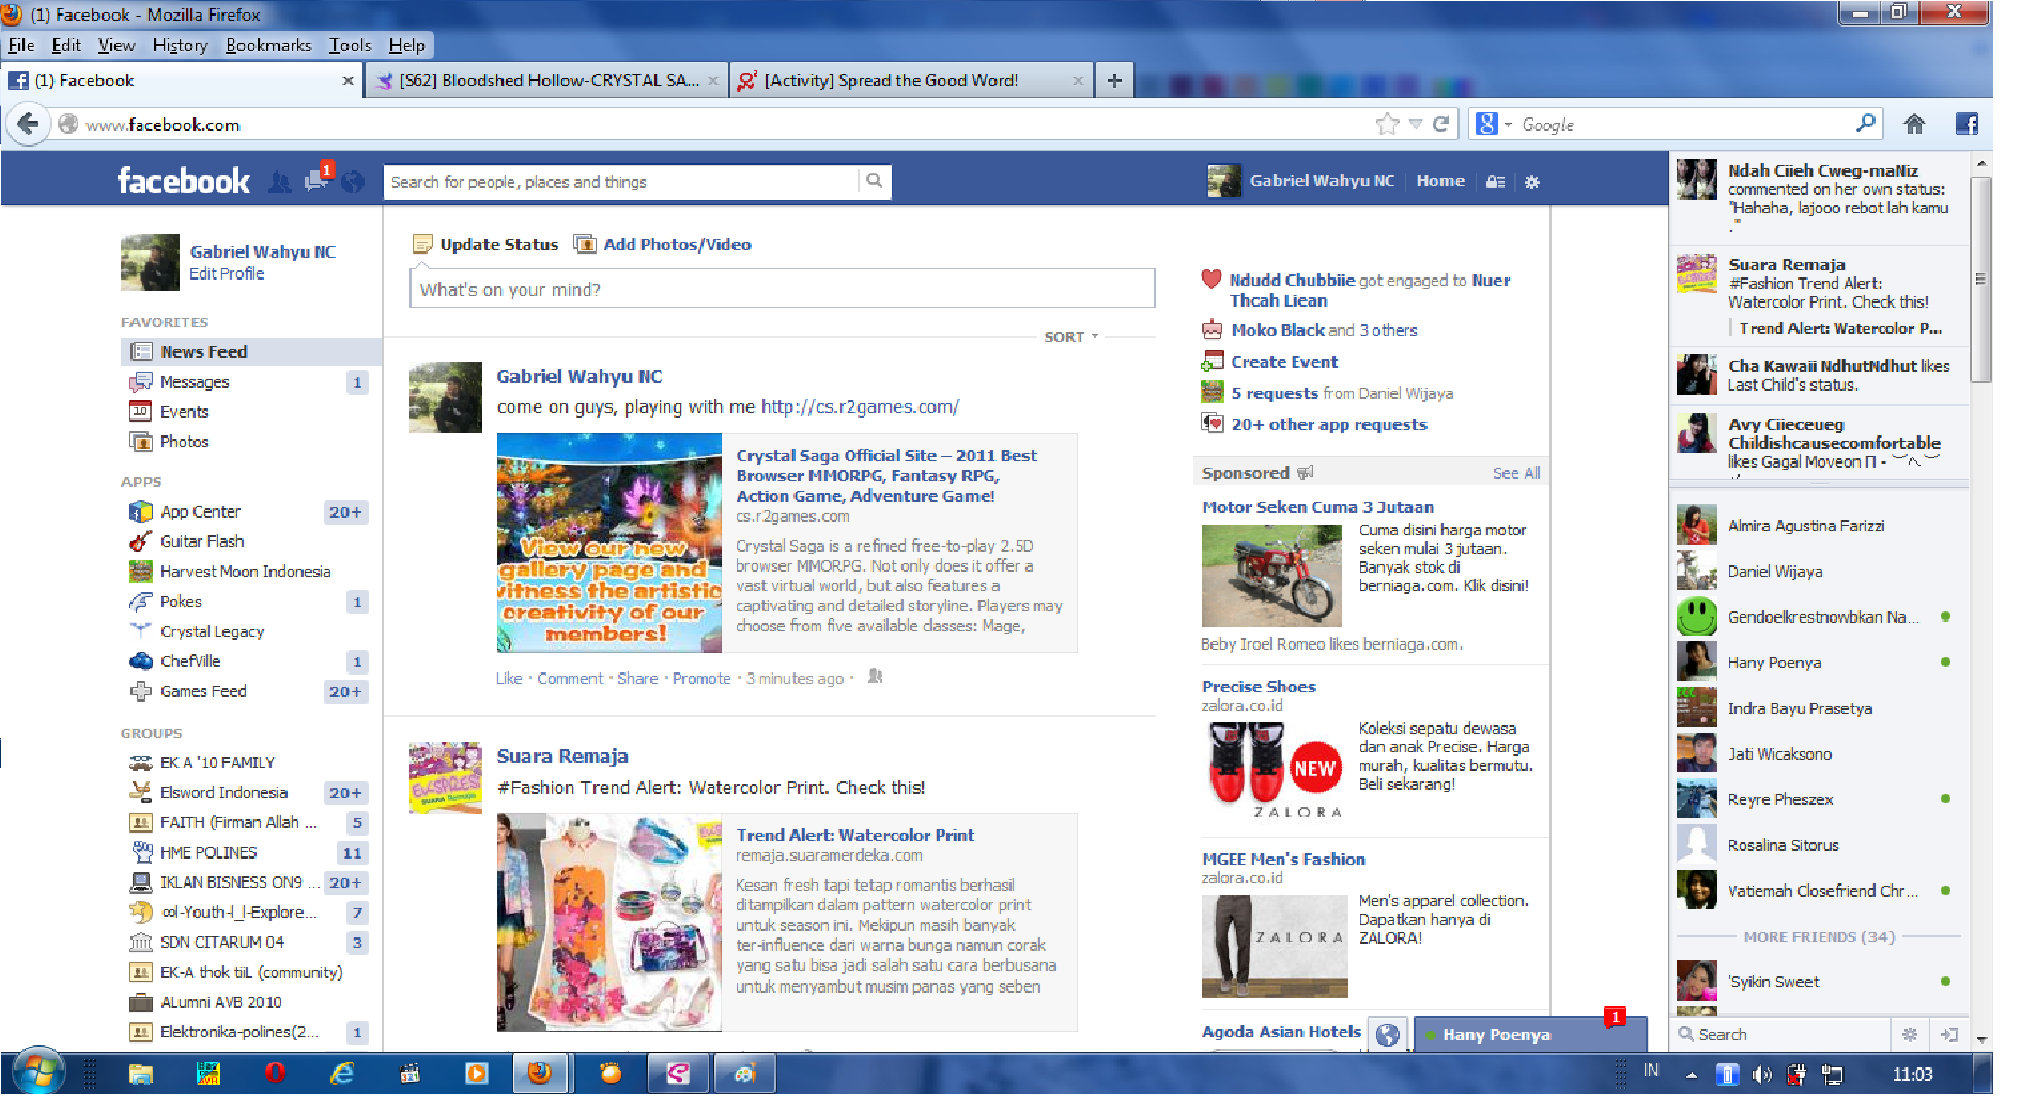Hide chat sidebar using the arrow icon
This screenshot has width=2018, height=1114.
point(1948,1034)
